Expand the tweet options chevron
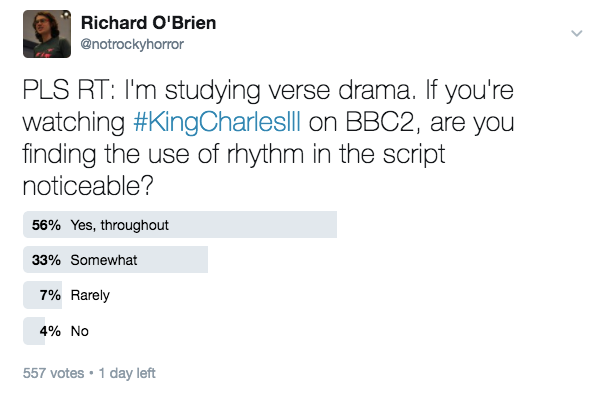This screenshot has height=404, width=600. point(576,33)
